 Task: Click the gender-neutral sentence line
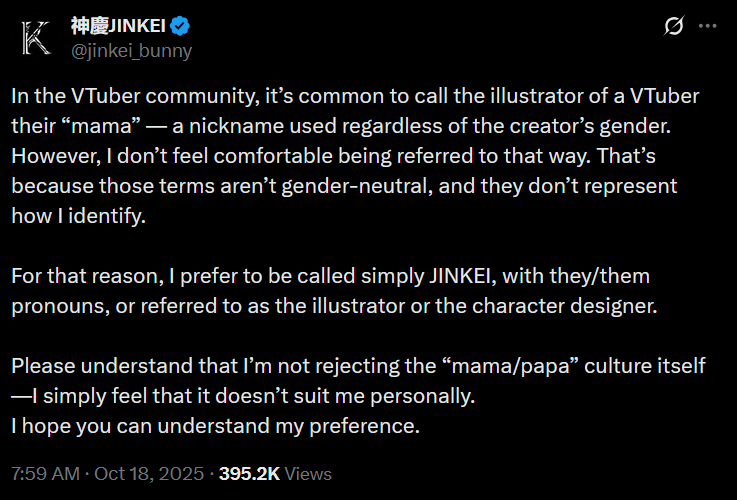344,186
